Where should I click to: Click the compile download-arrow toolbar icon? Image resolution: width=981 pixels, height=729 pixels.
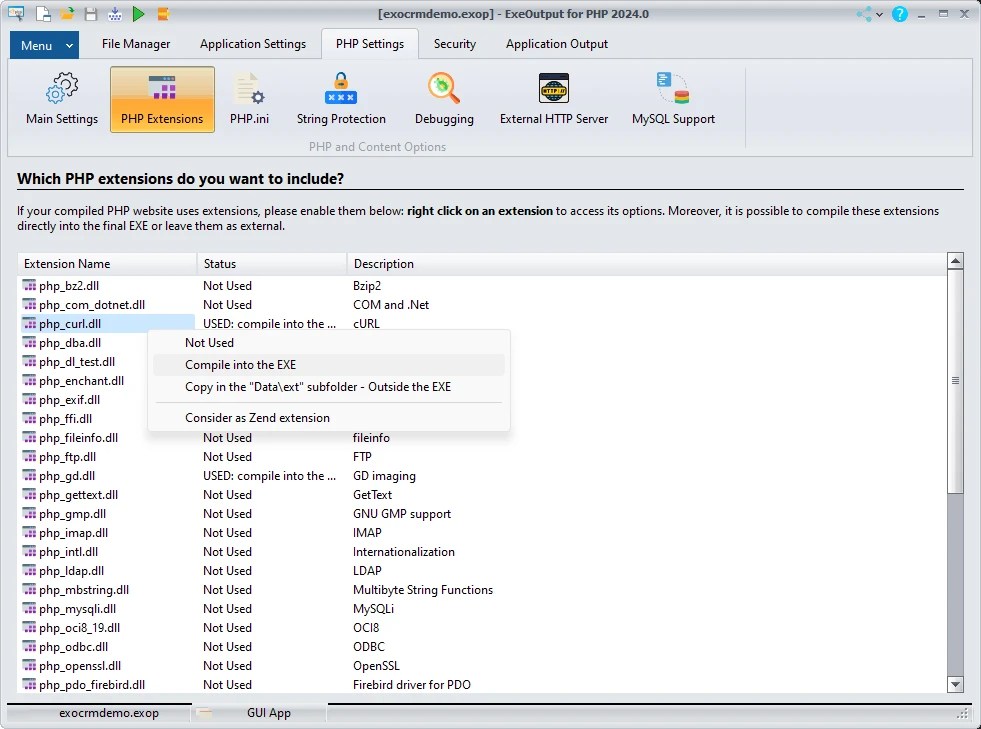point(114,13)
